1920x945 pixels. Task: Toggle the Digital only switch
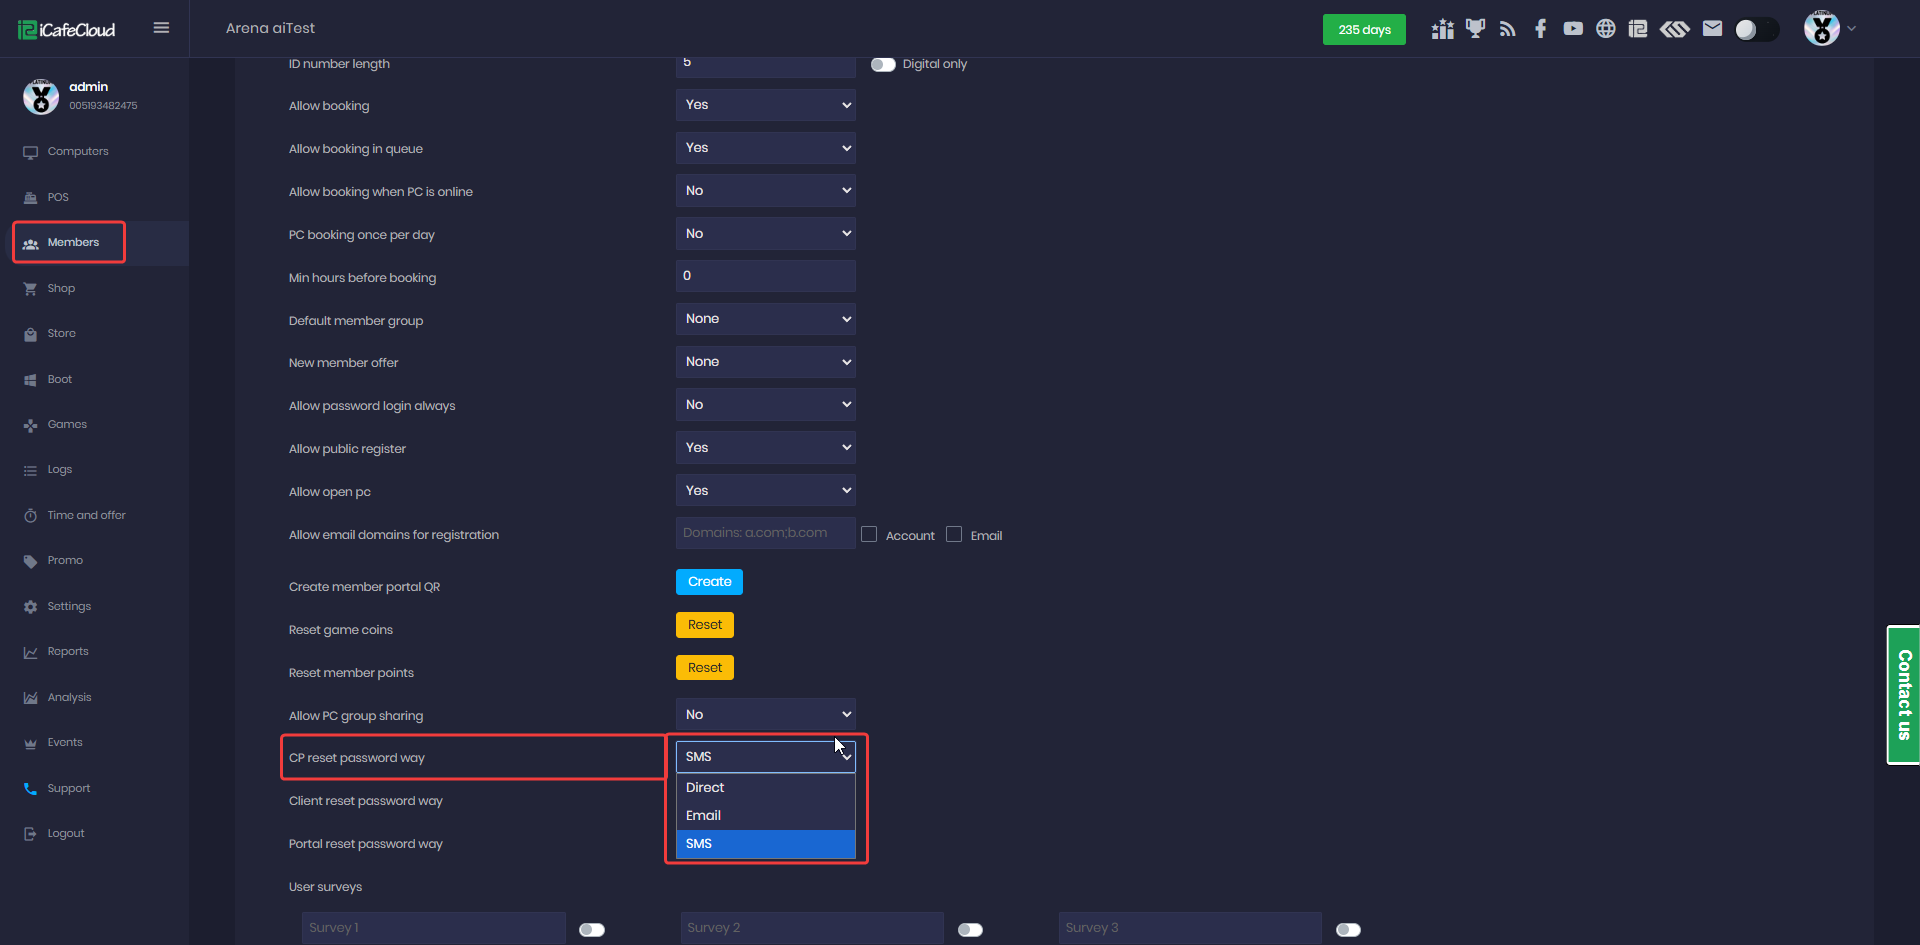click(883, 64)
